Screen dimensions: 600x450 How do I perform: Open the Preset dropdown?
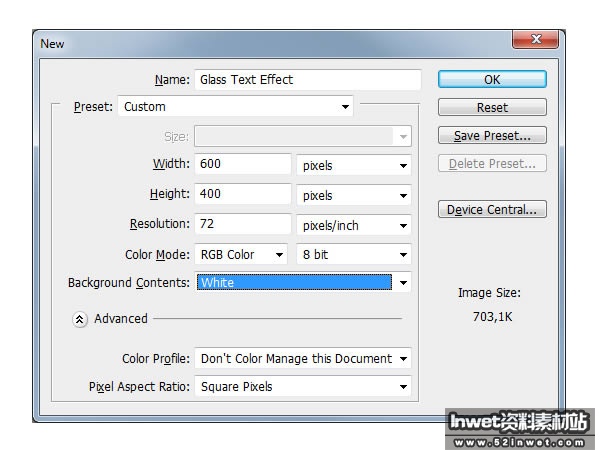236,107
